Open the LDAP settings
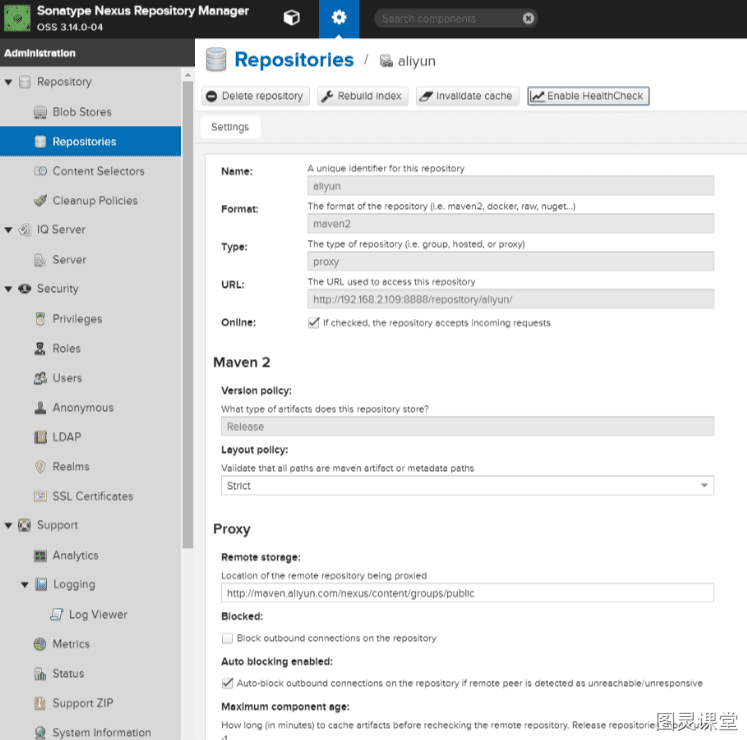 [x=67, y=437]
